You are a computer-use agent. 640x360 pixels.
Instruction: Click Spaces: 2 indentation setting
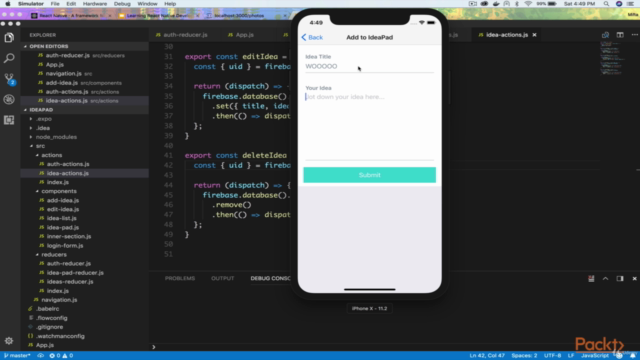click(x=524, y=356)
